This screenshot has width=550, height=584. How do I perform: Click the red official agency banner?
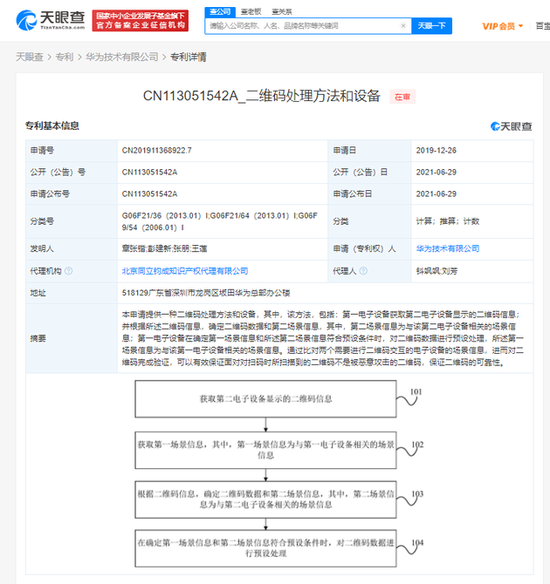pyautogui.click(x=140, y=20)
